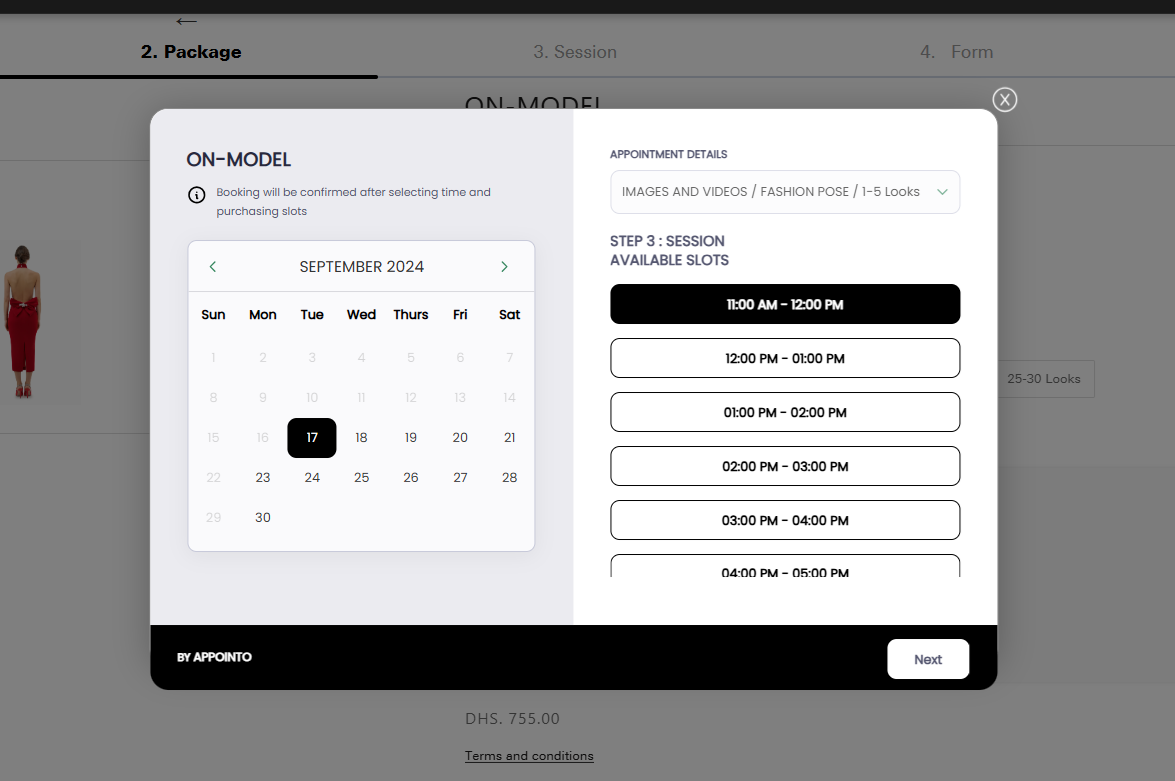
Task: Close the booking popup with X icon
Action: tap(1004, 99)
